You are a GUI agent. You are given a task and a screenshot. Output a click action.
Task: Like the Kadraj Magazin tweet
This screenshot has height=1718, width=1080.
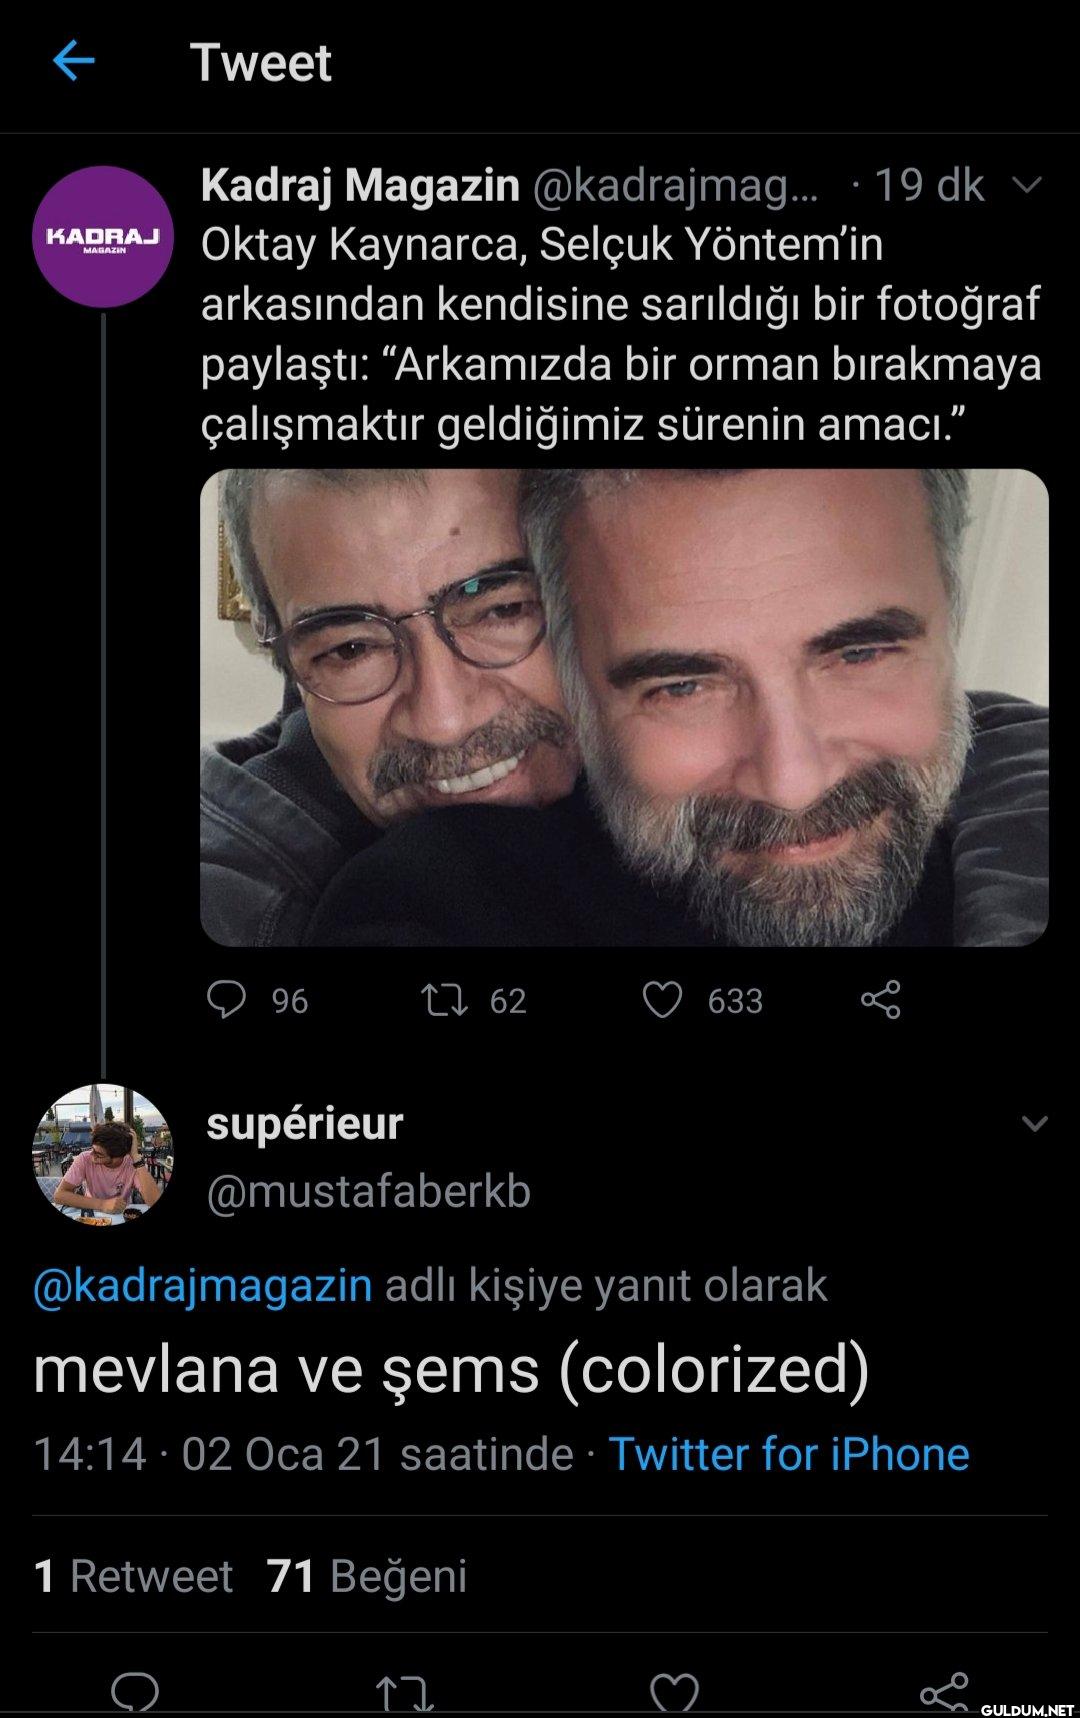click(x=662, y=999)
